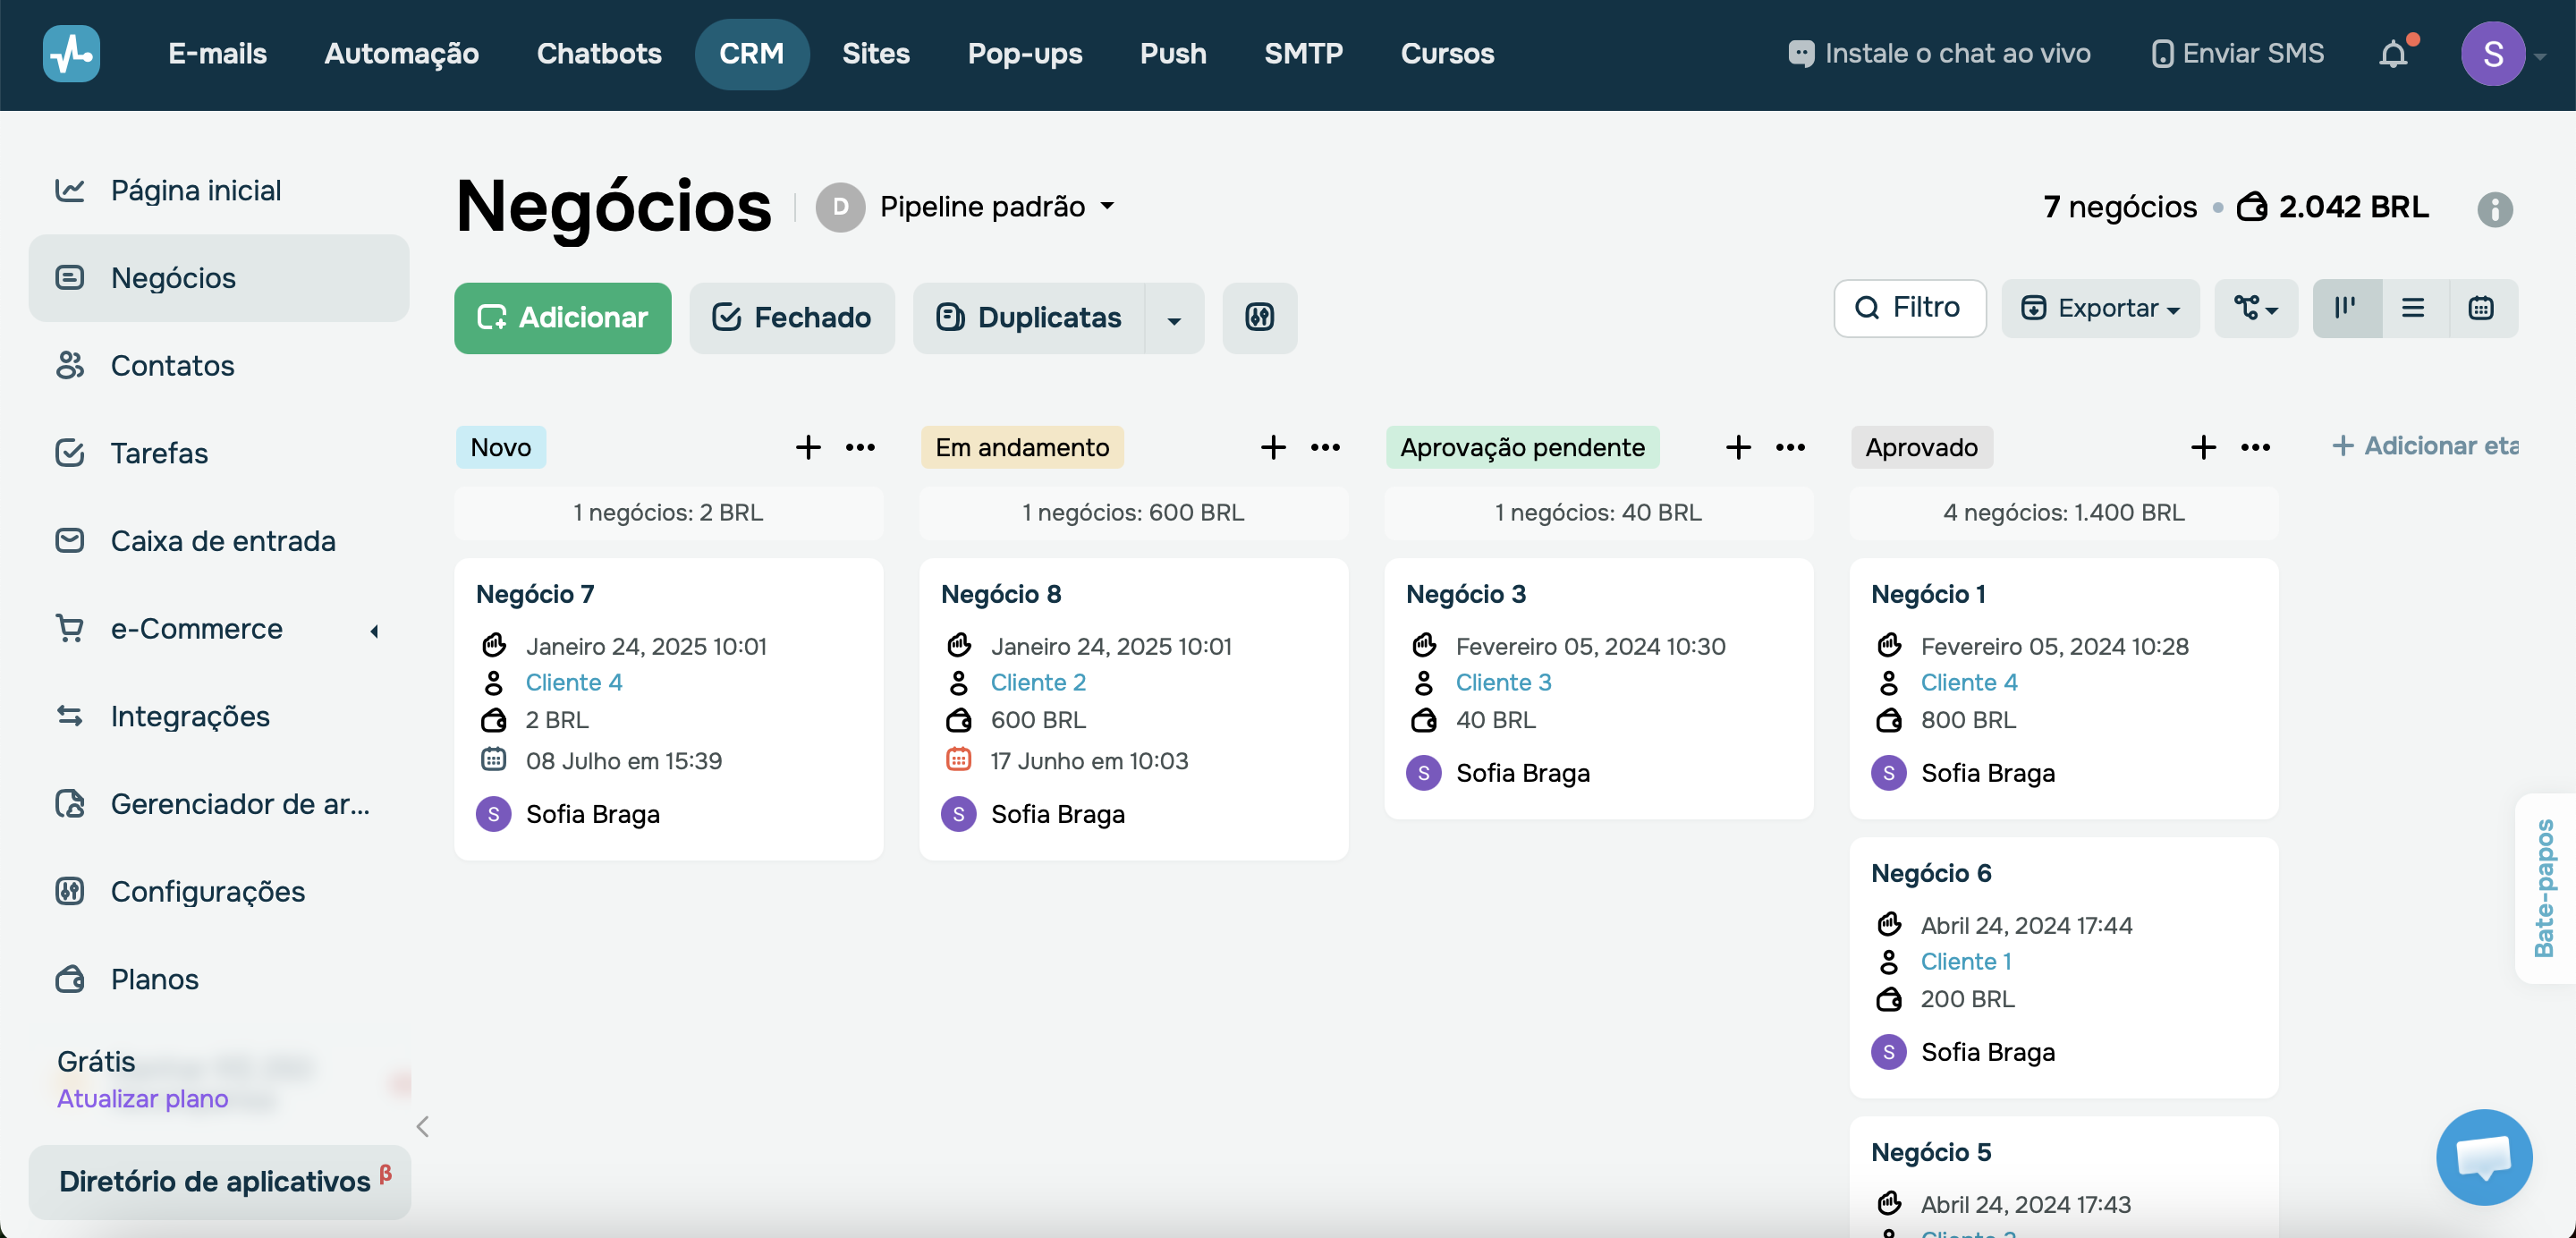Click Enviar SMS in header
The image size is (2576, 1238).
[x=2237, y=54]
